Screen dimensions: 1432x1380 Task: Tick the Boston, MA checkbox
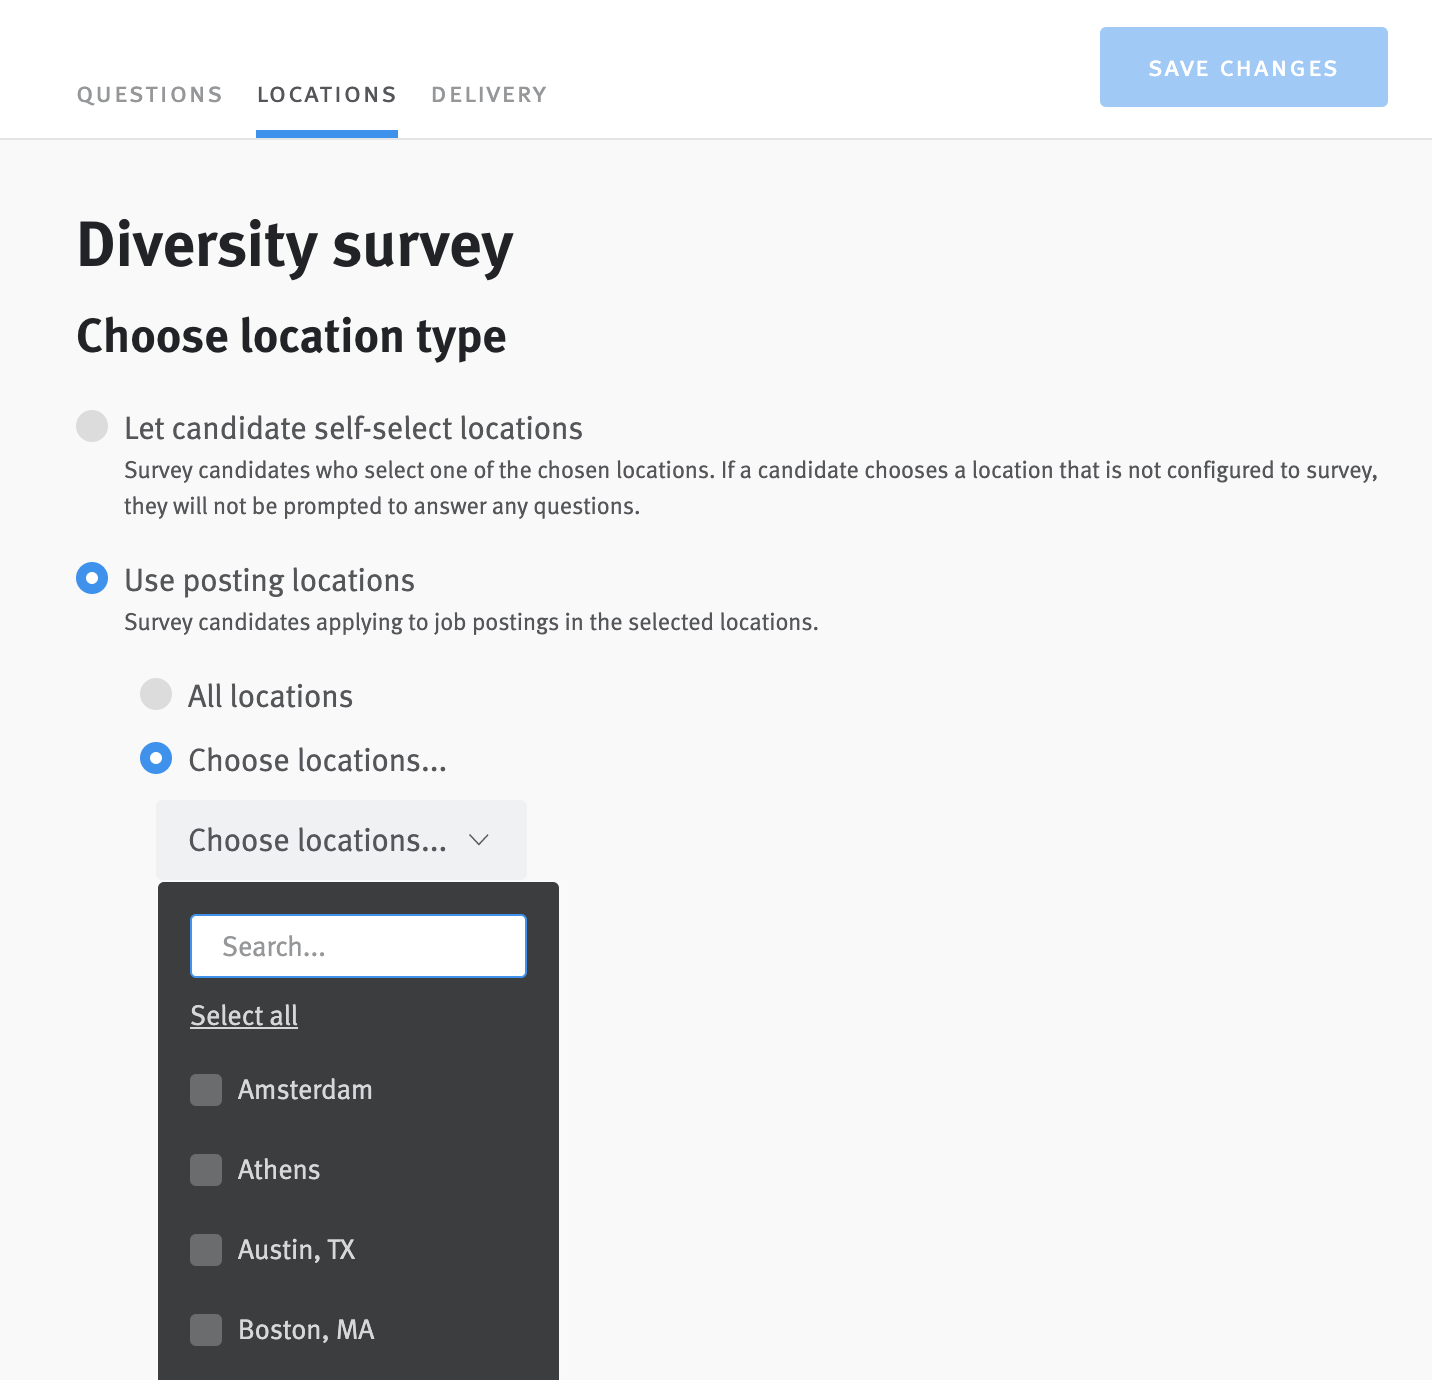pos(205,1330)
